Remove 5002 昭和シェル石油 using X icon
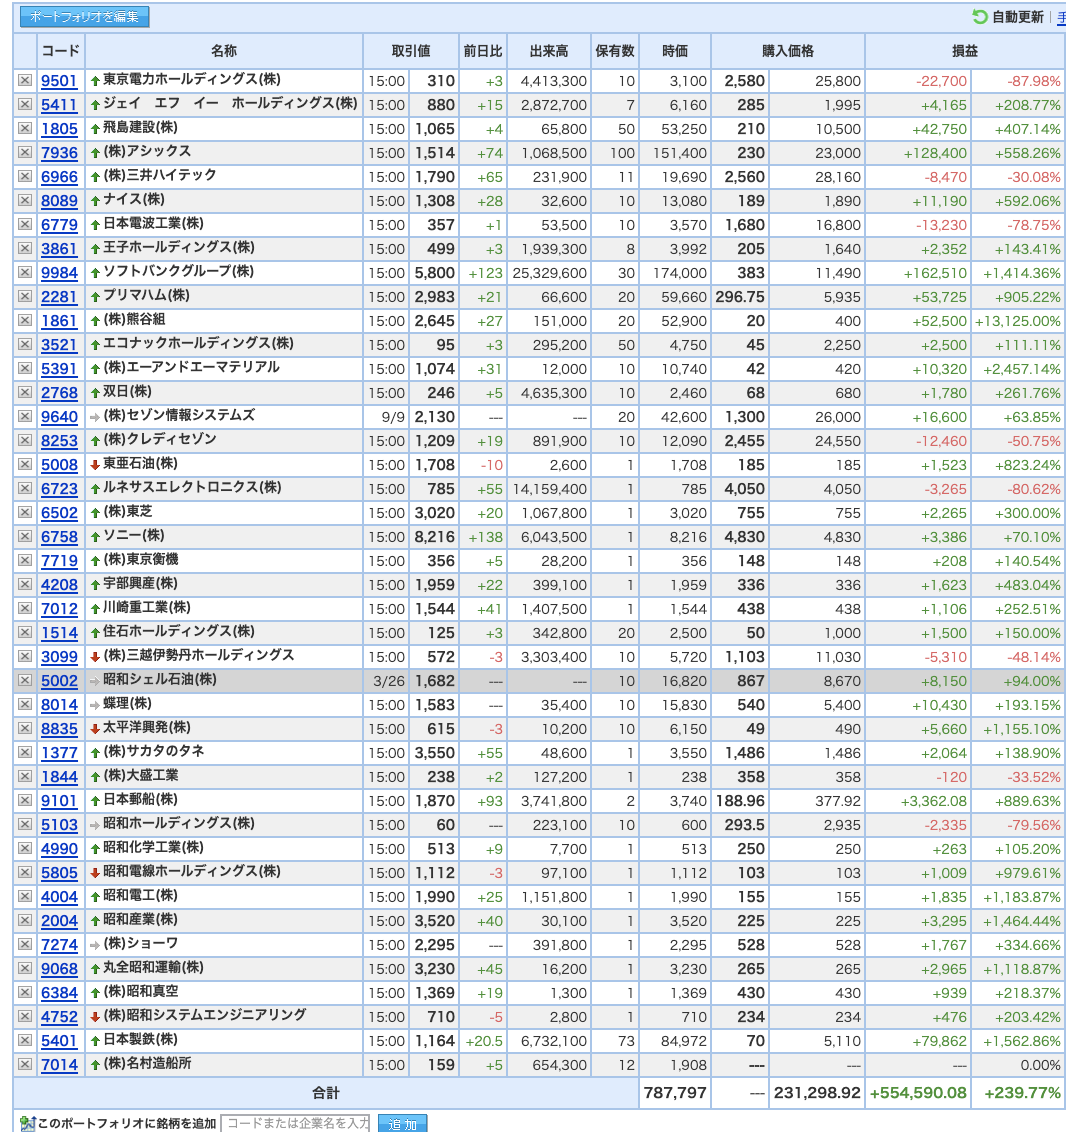 pos(25,680)
